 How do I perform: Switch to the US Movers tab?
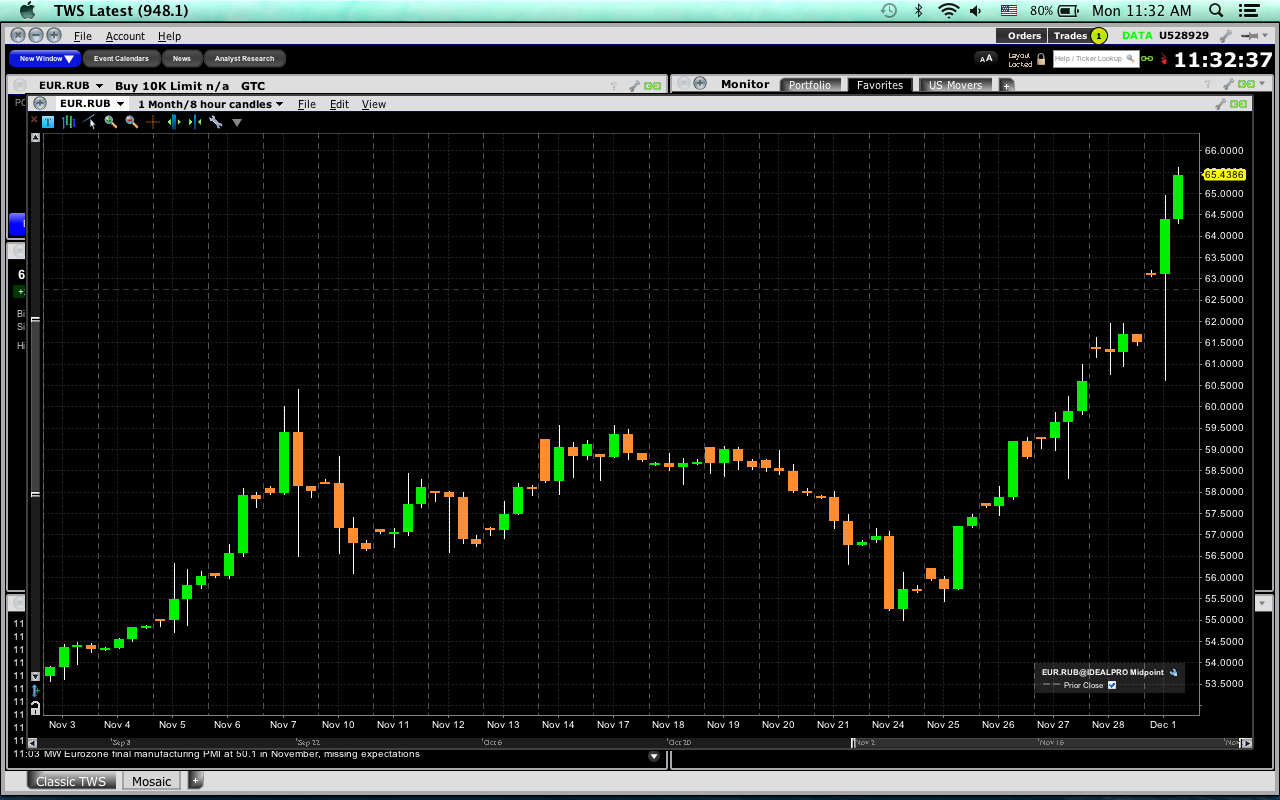(956, 85)
